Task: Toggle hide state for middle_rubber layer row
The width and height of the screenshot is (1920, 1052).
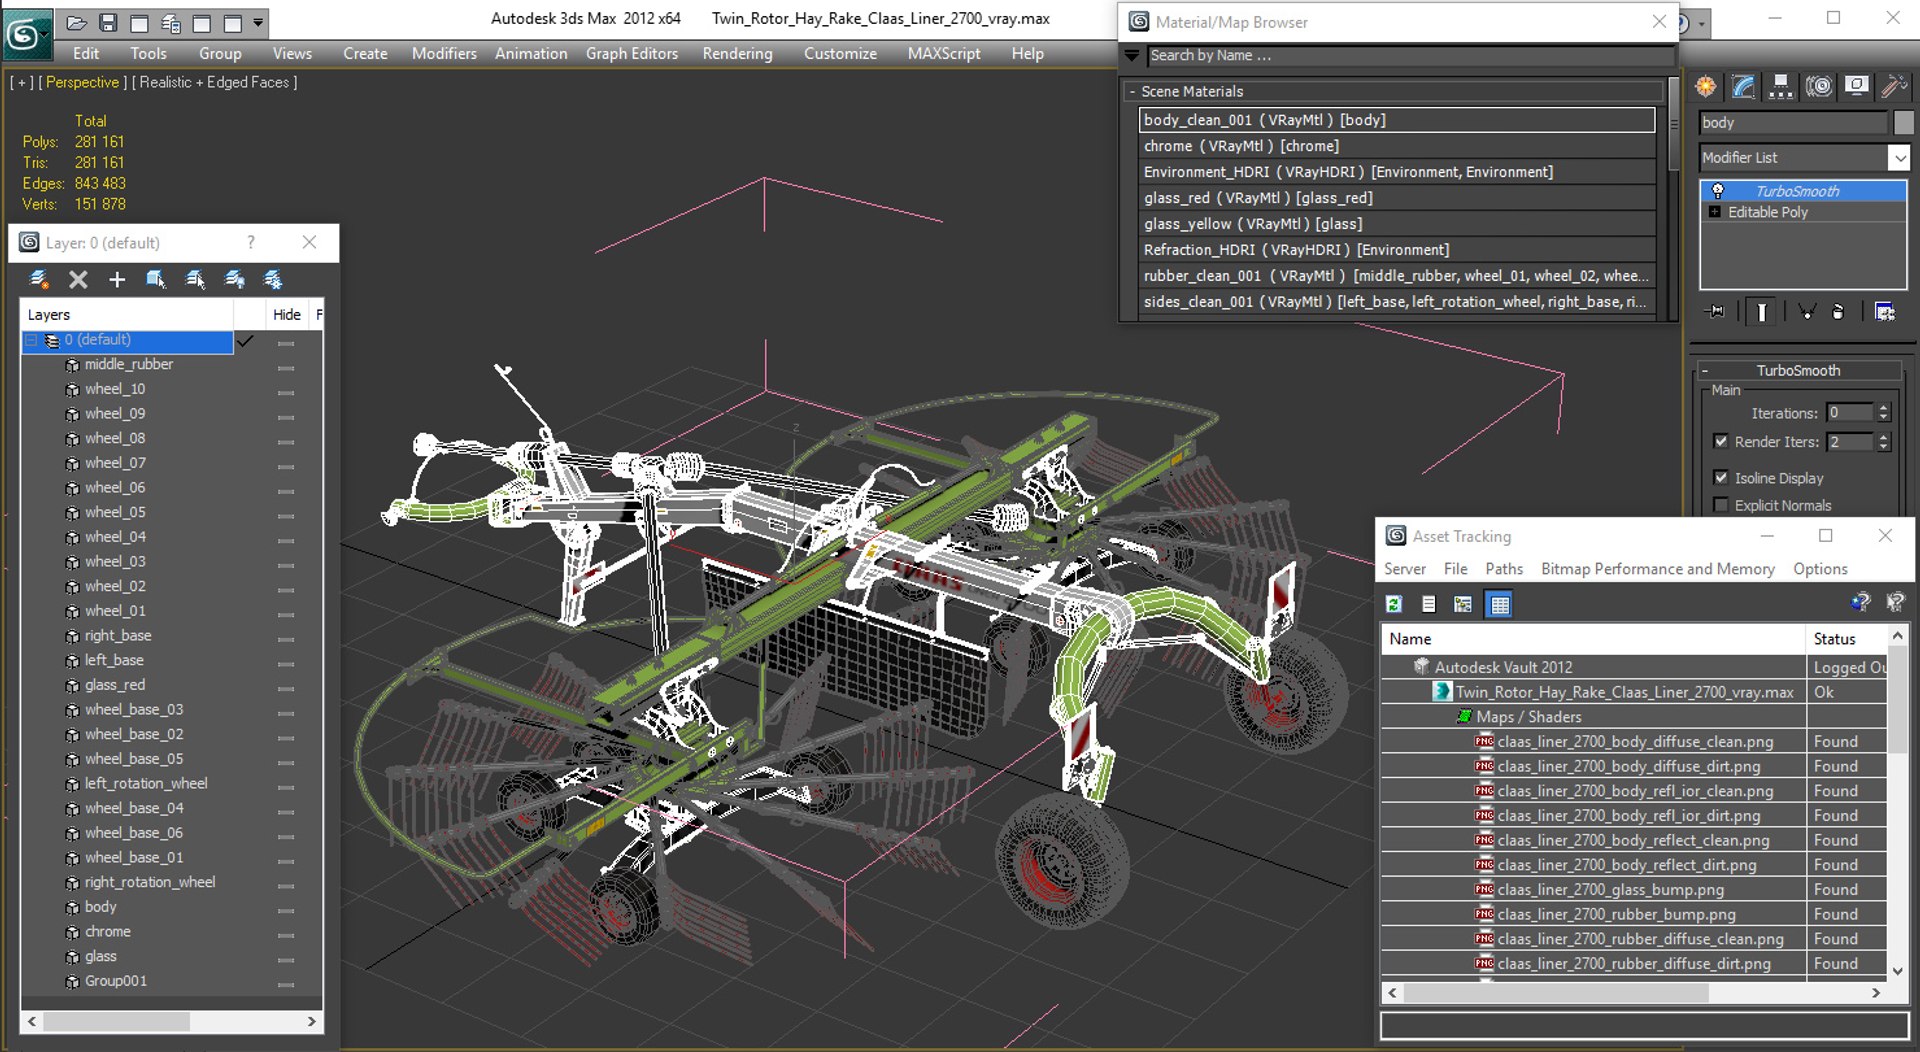Action: tap(286, 368)
